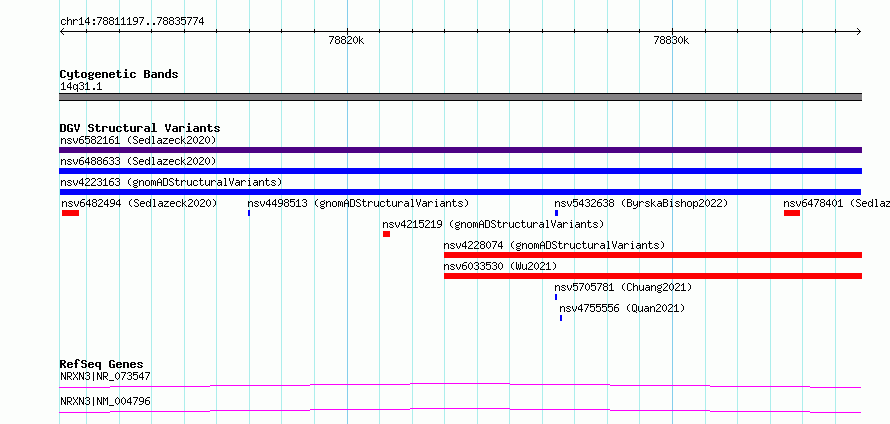Click the left arrowhead of the ruler

coord(62,32)
